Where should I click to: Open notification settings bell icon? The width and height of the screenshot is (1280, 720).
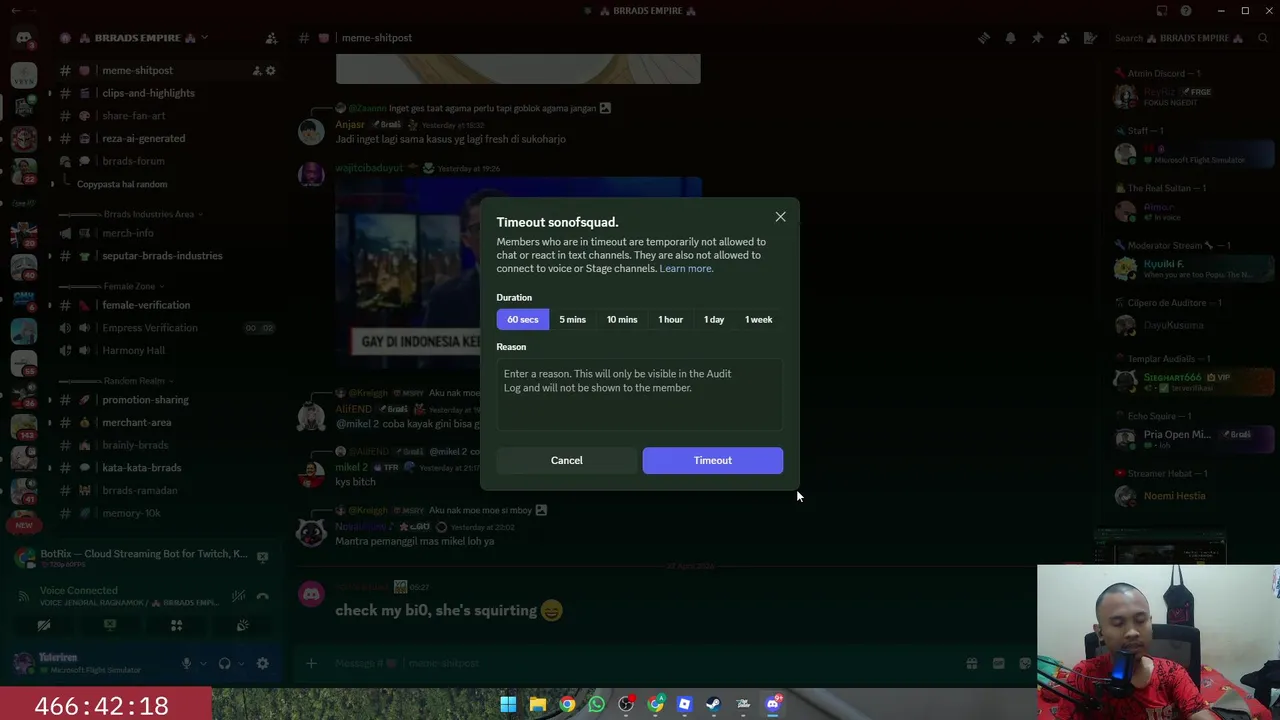(x=1010, y=38)
